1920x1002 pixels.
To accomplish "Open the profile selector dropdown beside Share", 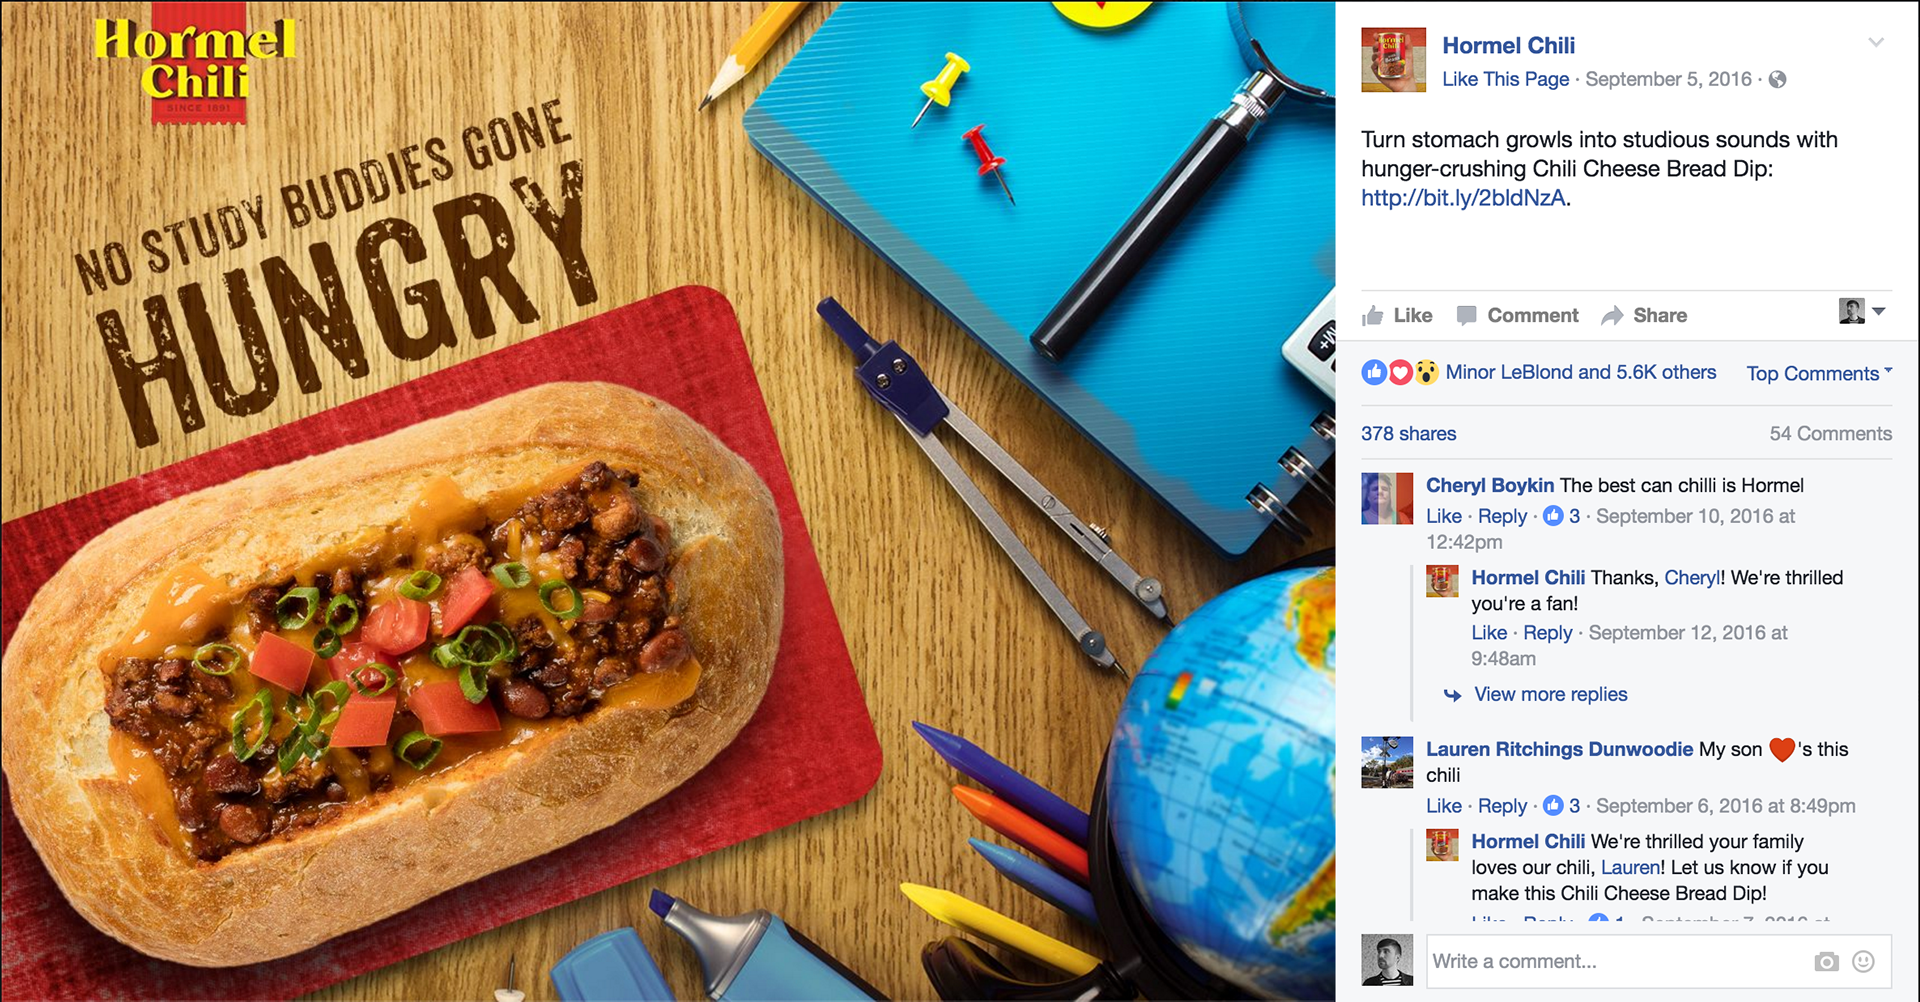I will pos(1862,311).
